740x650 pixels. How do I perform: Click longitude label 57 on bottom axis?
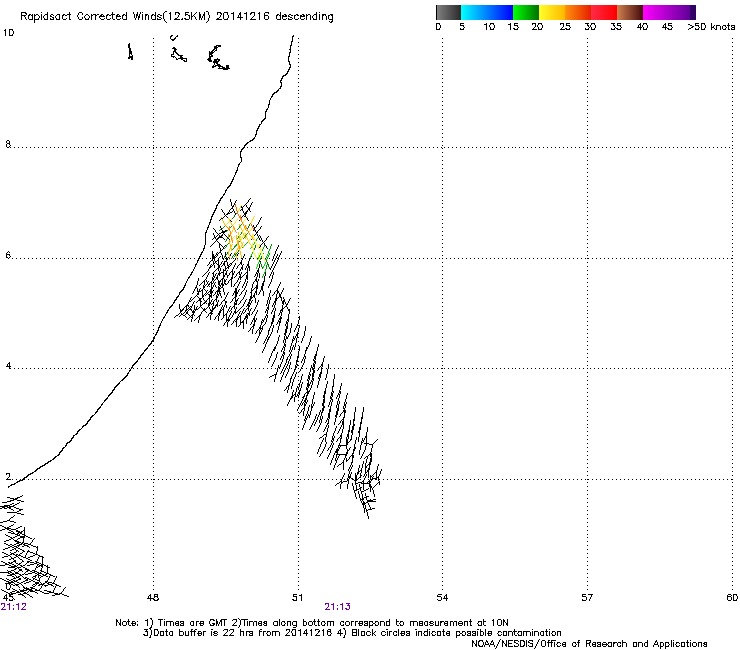587,598
